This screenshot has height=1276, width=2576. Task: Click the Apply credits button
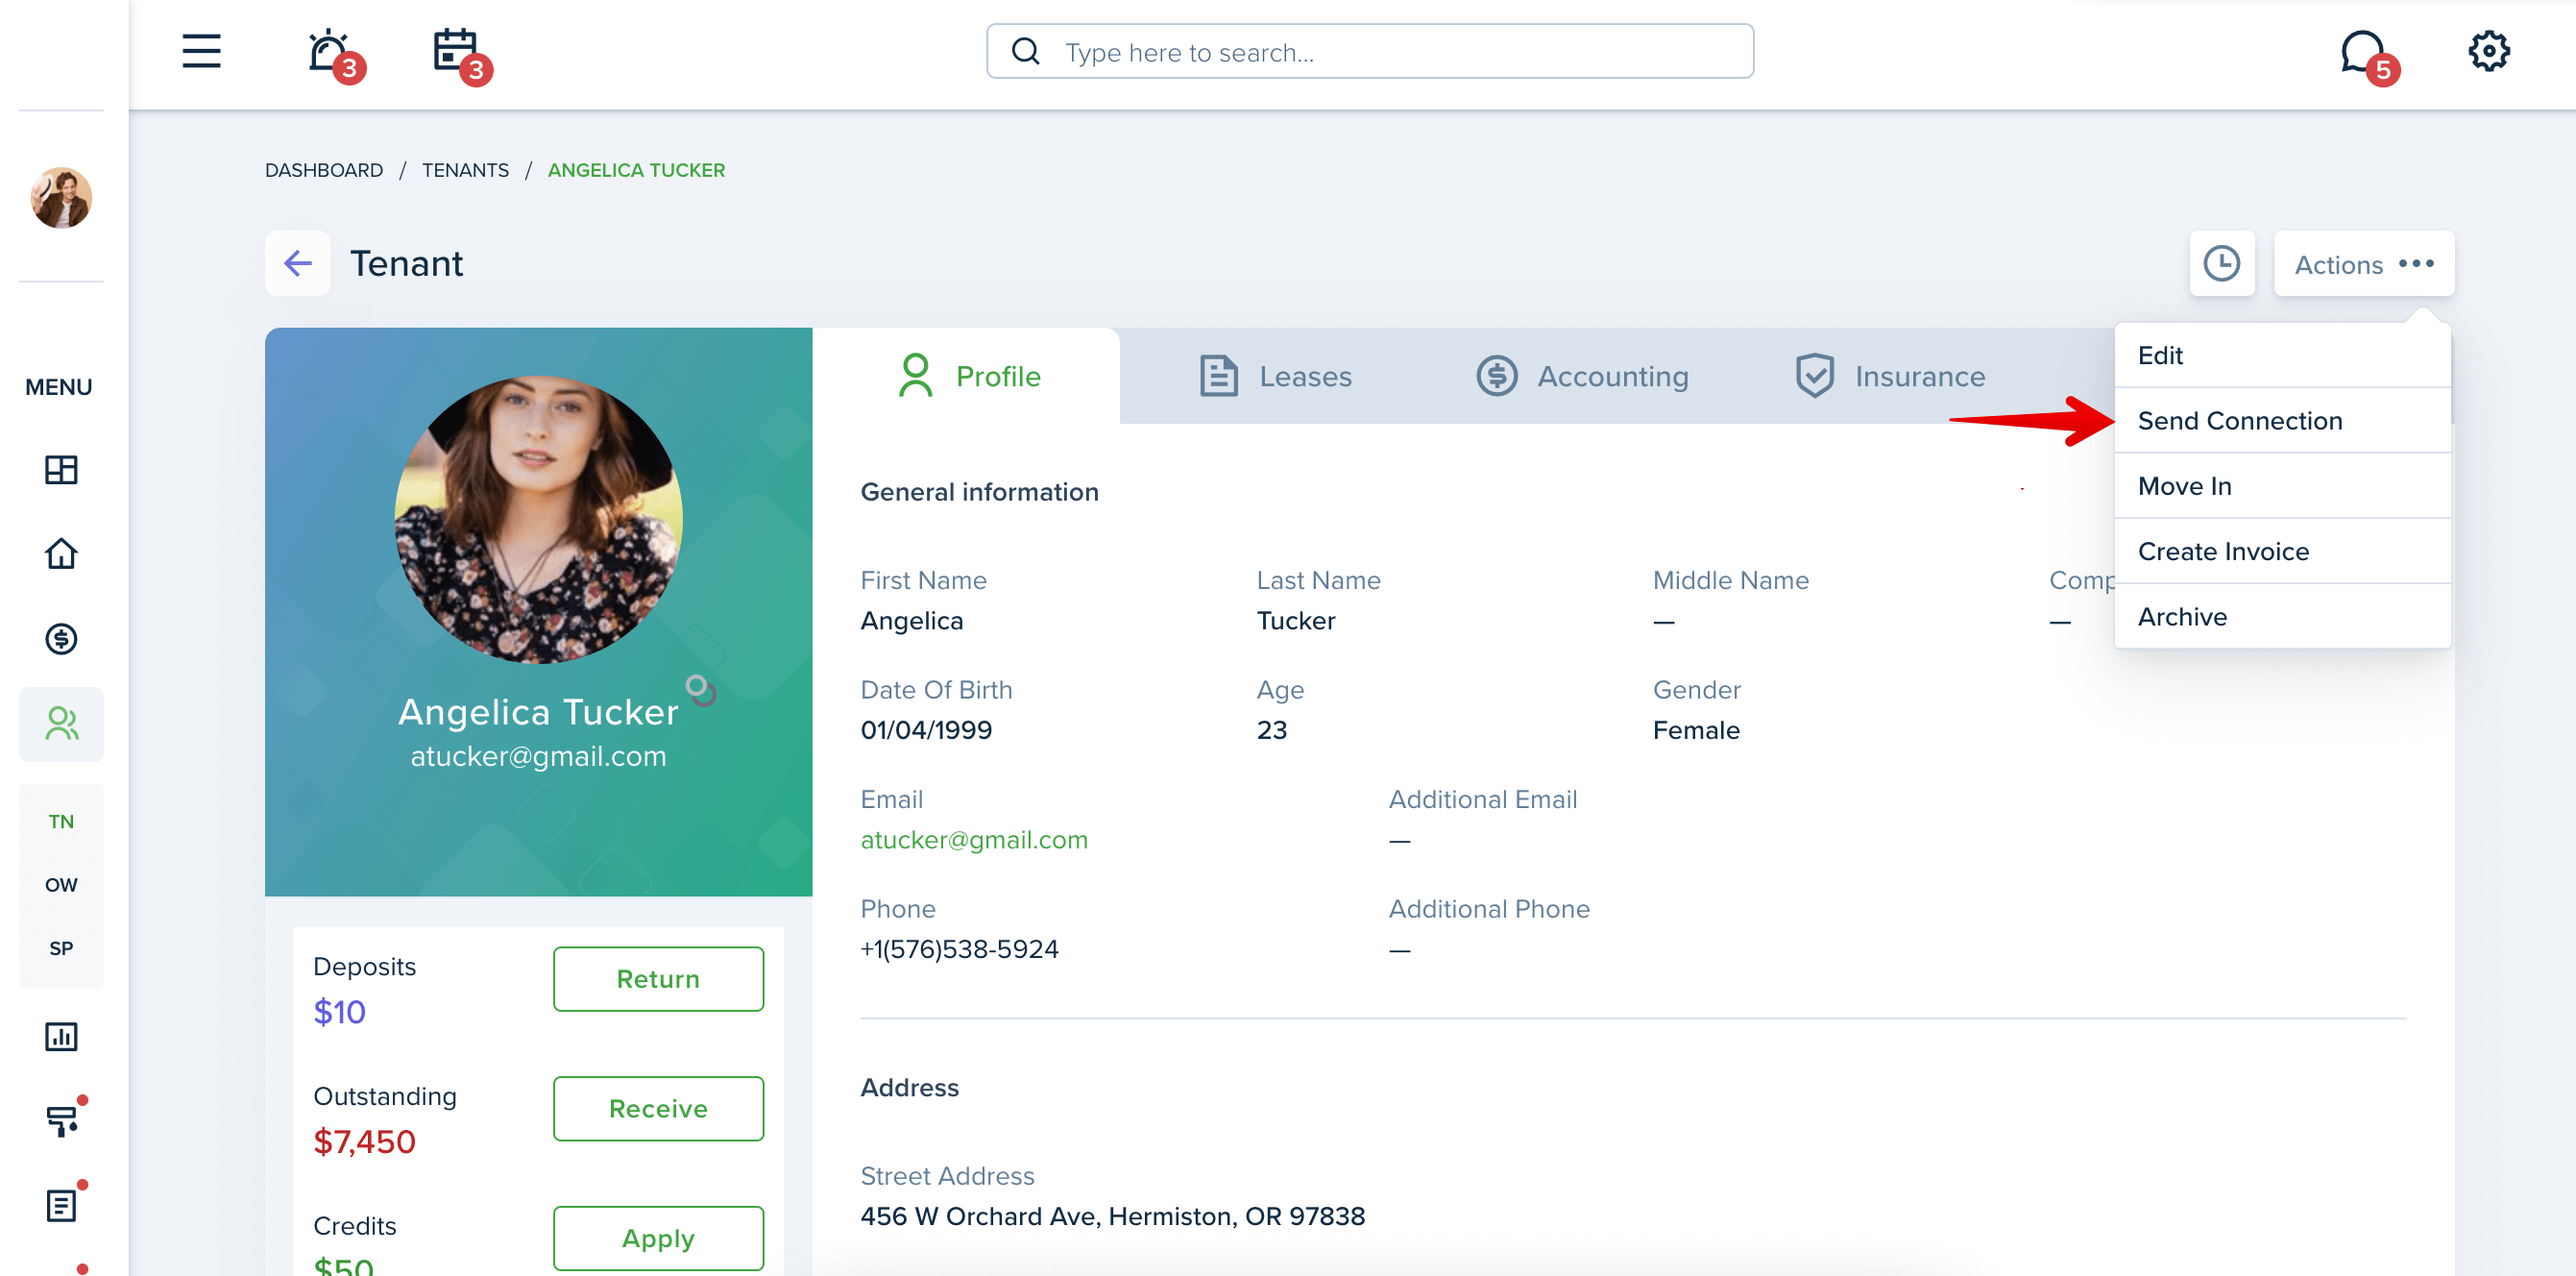pyautogui.click(x=658, y=1238)
